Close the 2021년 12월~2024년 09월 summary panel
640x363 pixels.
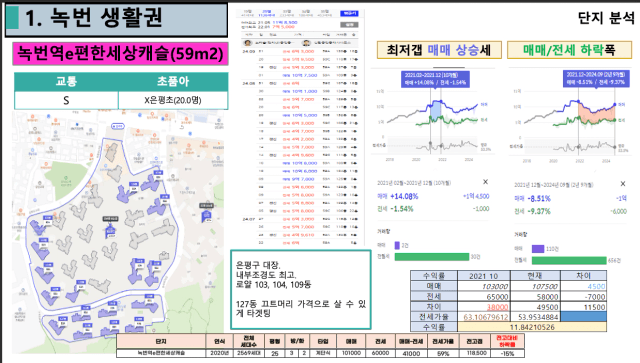[x=623, y=184]
